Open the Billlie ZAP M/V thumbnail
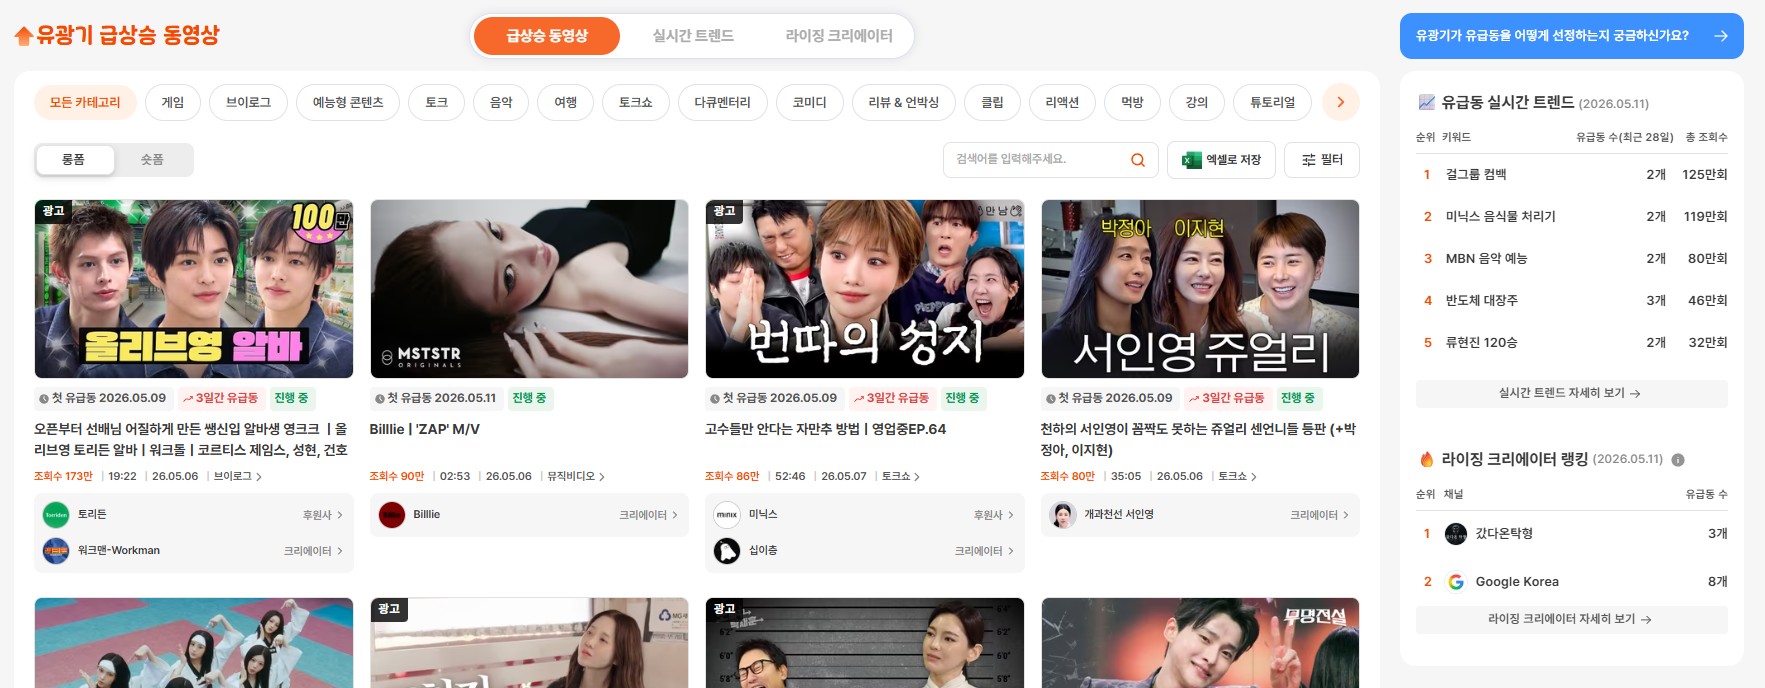The height and width of the screenshot is (688, 1765). click(x=529, y=289)
